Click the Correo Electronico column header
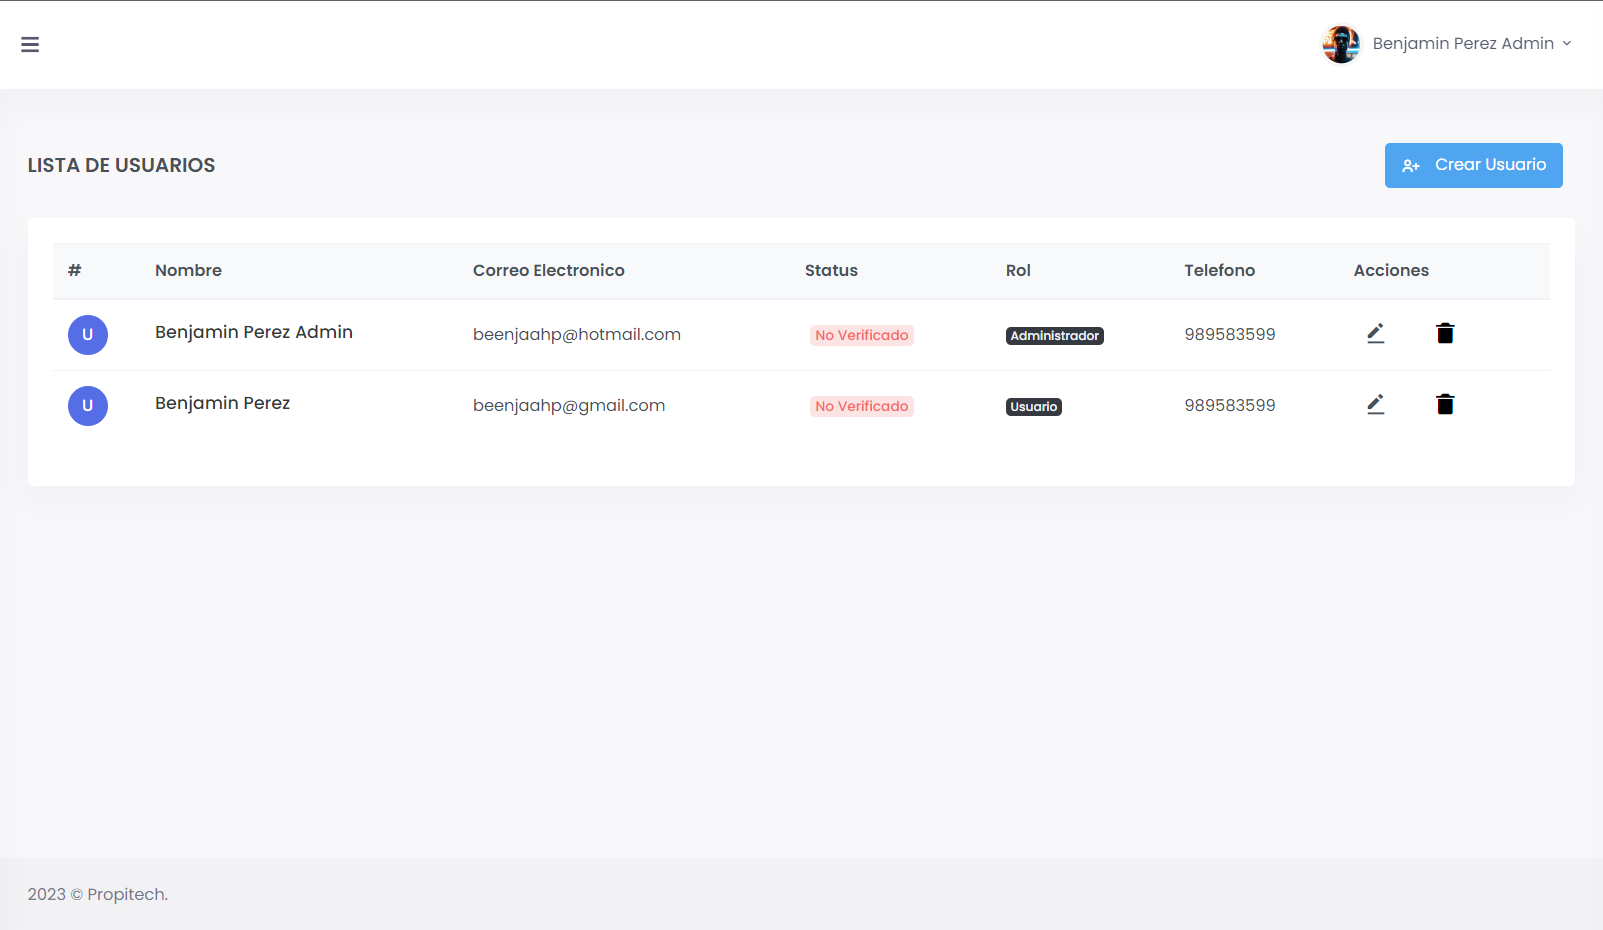This screenshot has width=1603, height=930. (x=548, y=270)
